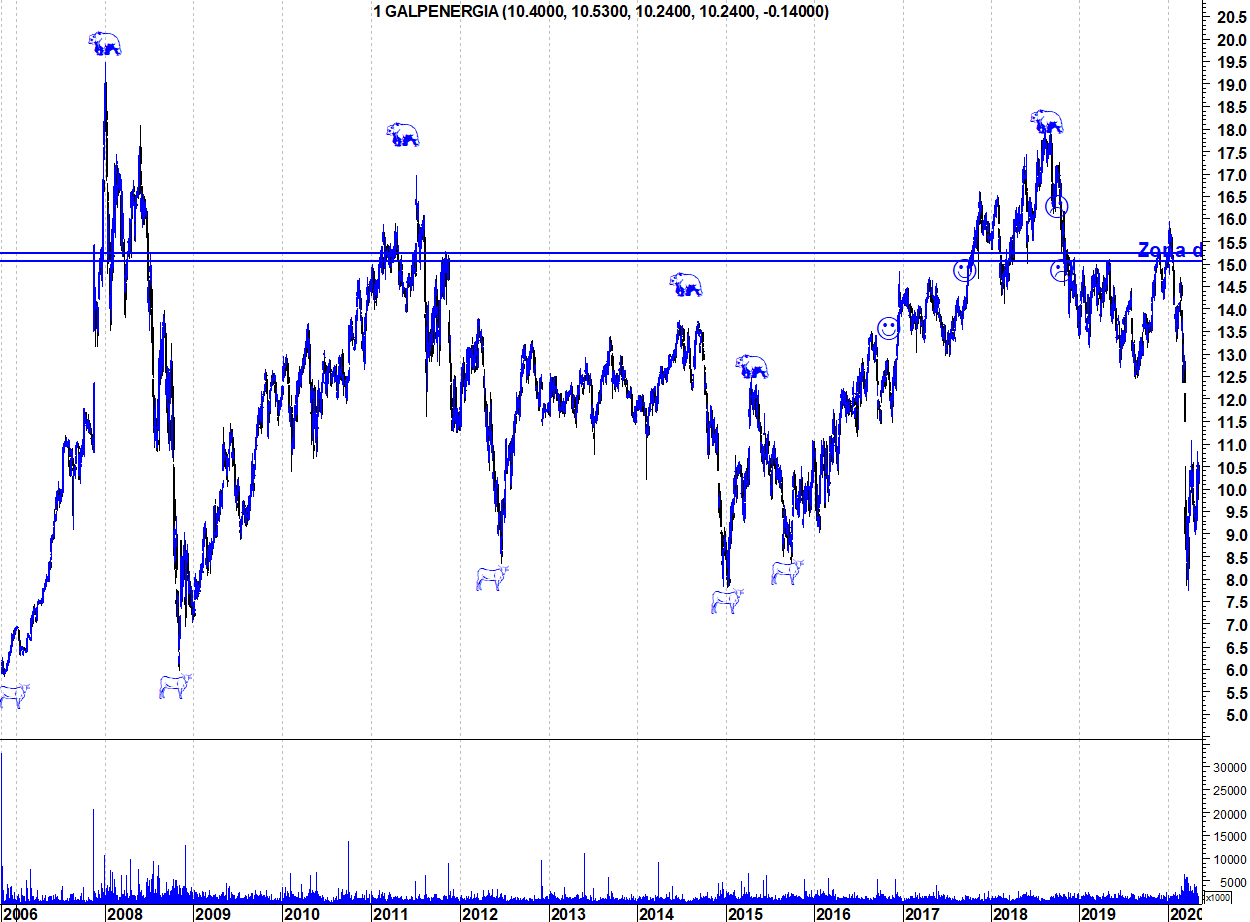This screenshot has width=1250, height=922.
Task: Click the 2019 year label
Action: tap(1097, 913)
